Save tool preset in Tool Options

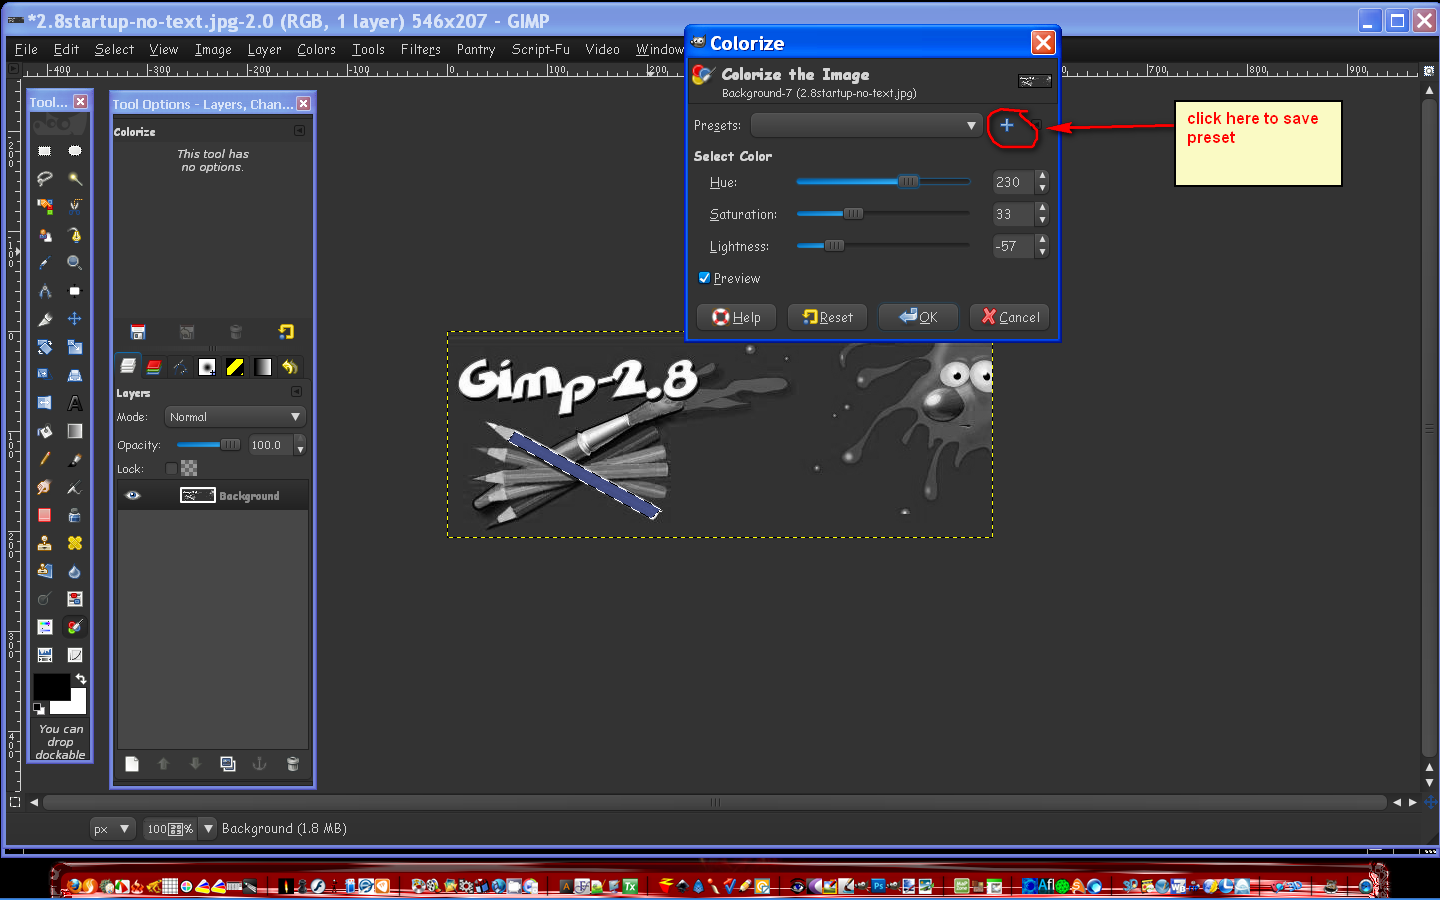click(x=138, y=332)
